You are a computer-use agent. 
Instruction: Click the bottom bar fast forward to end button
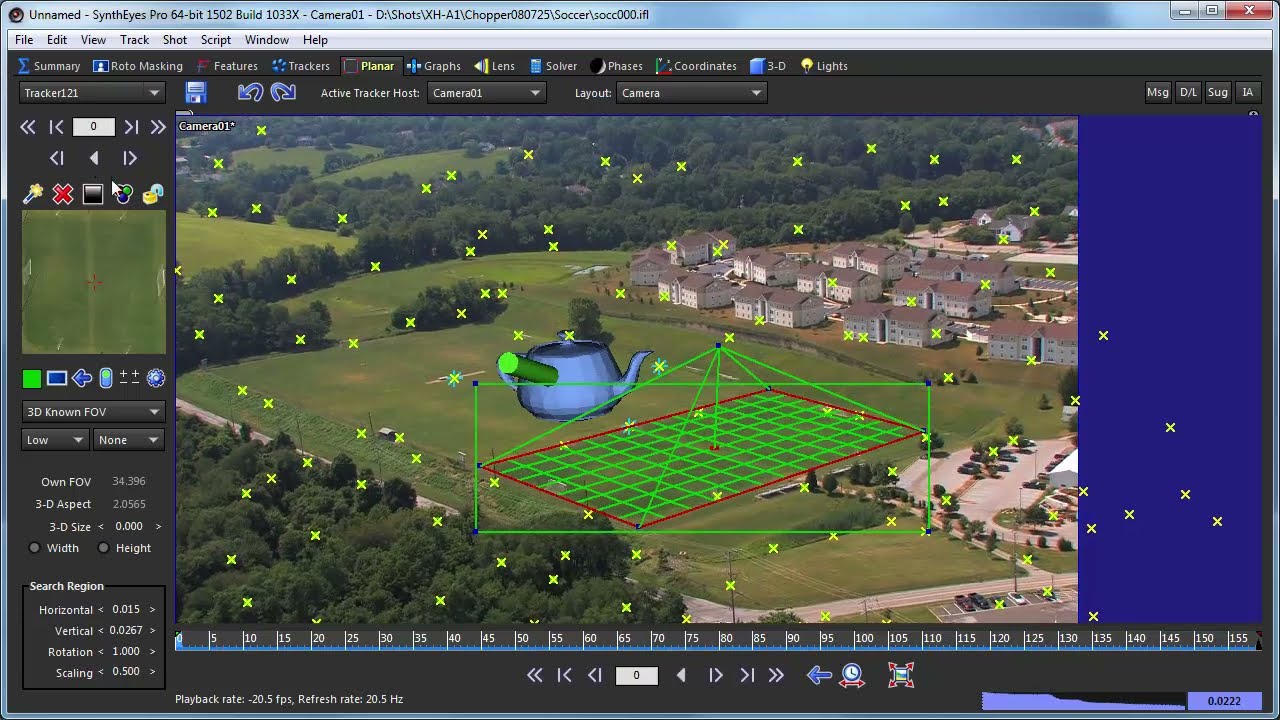pos(776,676)
